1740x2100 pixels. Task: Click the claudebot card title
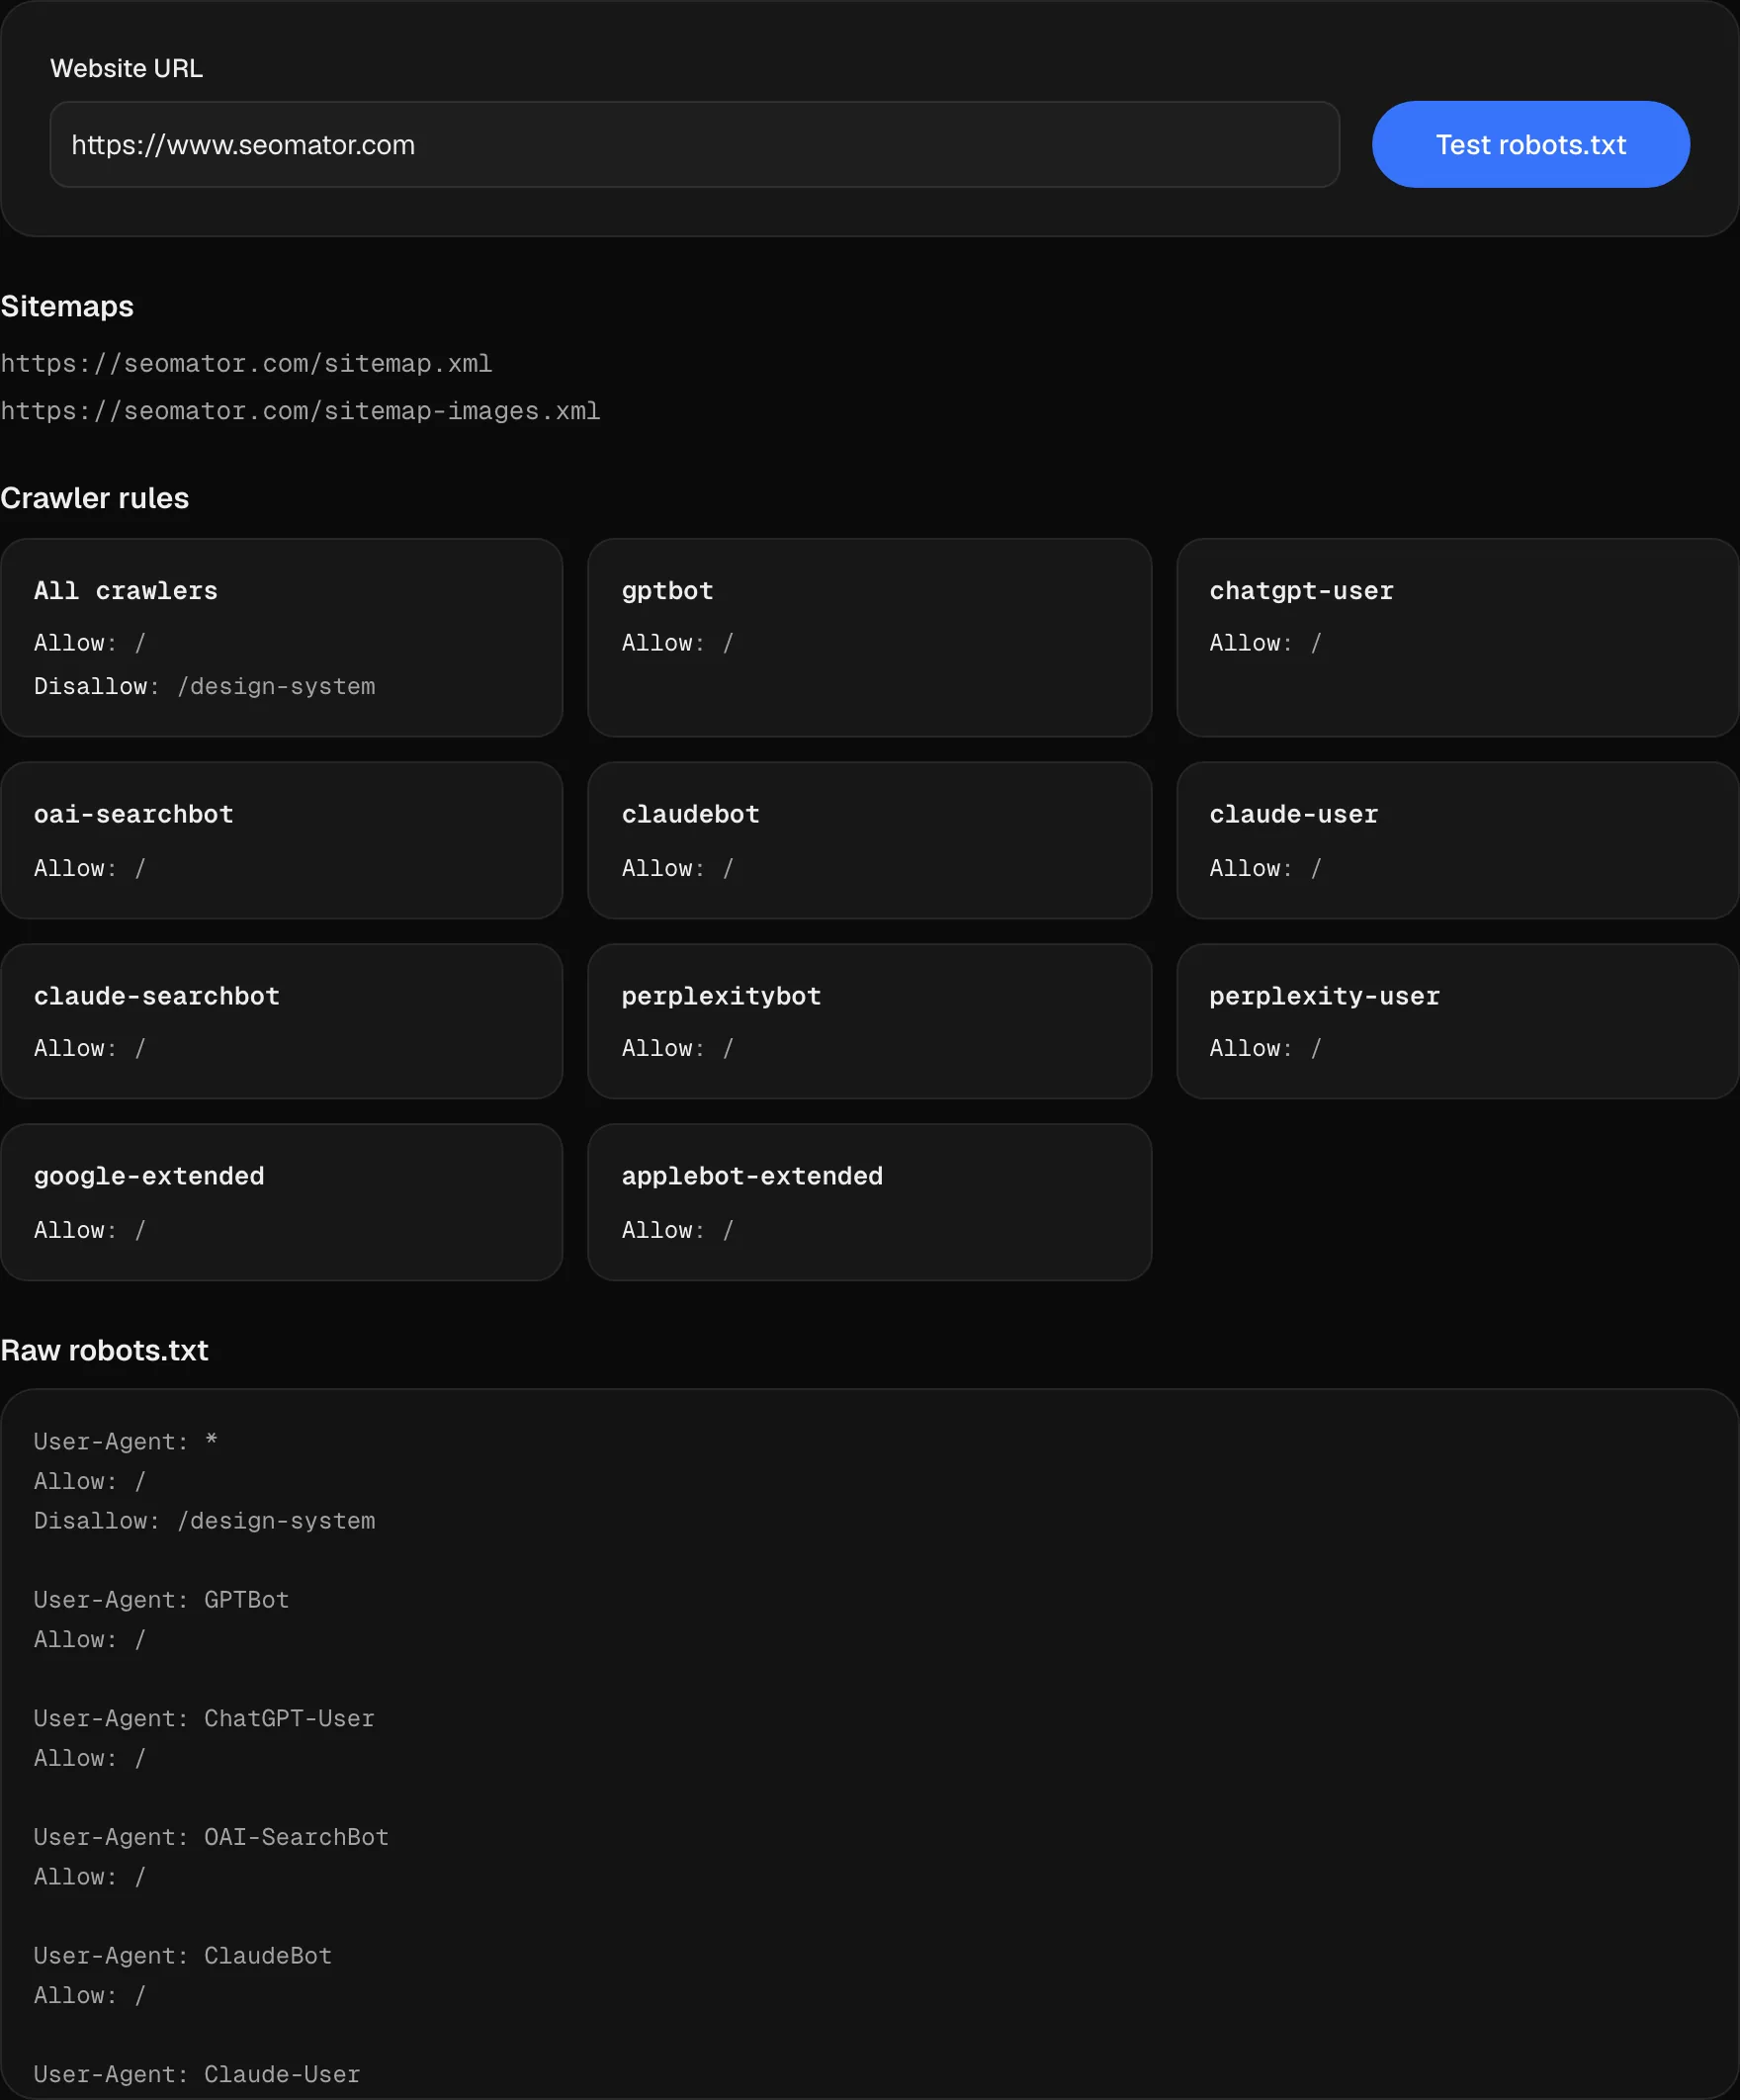coord(691,814)
